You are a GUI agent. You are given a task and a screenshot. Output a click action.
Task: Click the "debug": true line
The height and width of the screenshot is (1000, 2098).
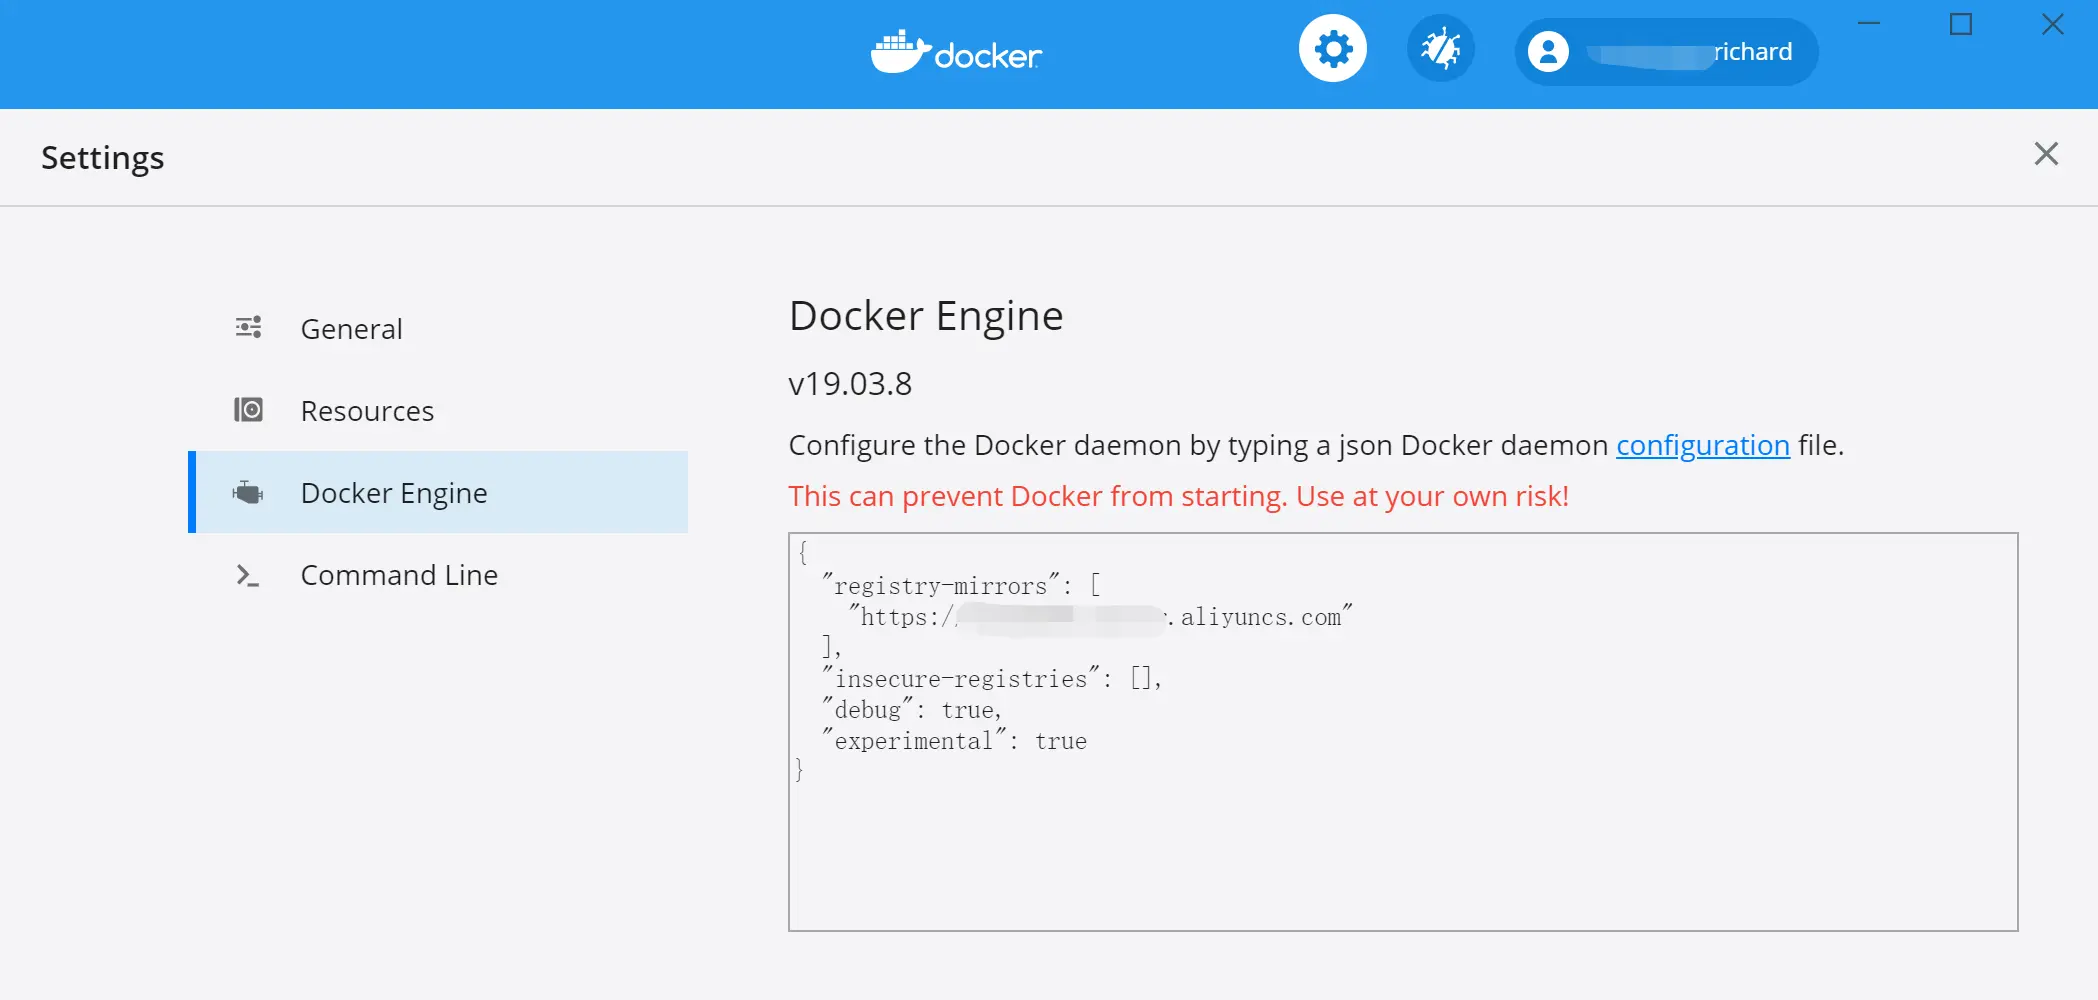pyautogui.click(x=911, y=710)
